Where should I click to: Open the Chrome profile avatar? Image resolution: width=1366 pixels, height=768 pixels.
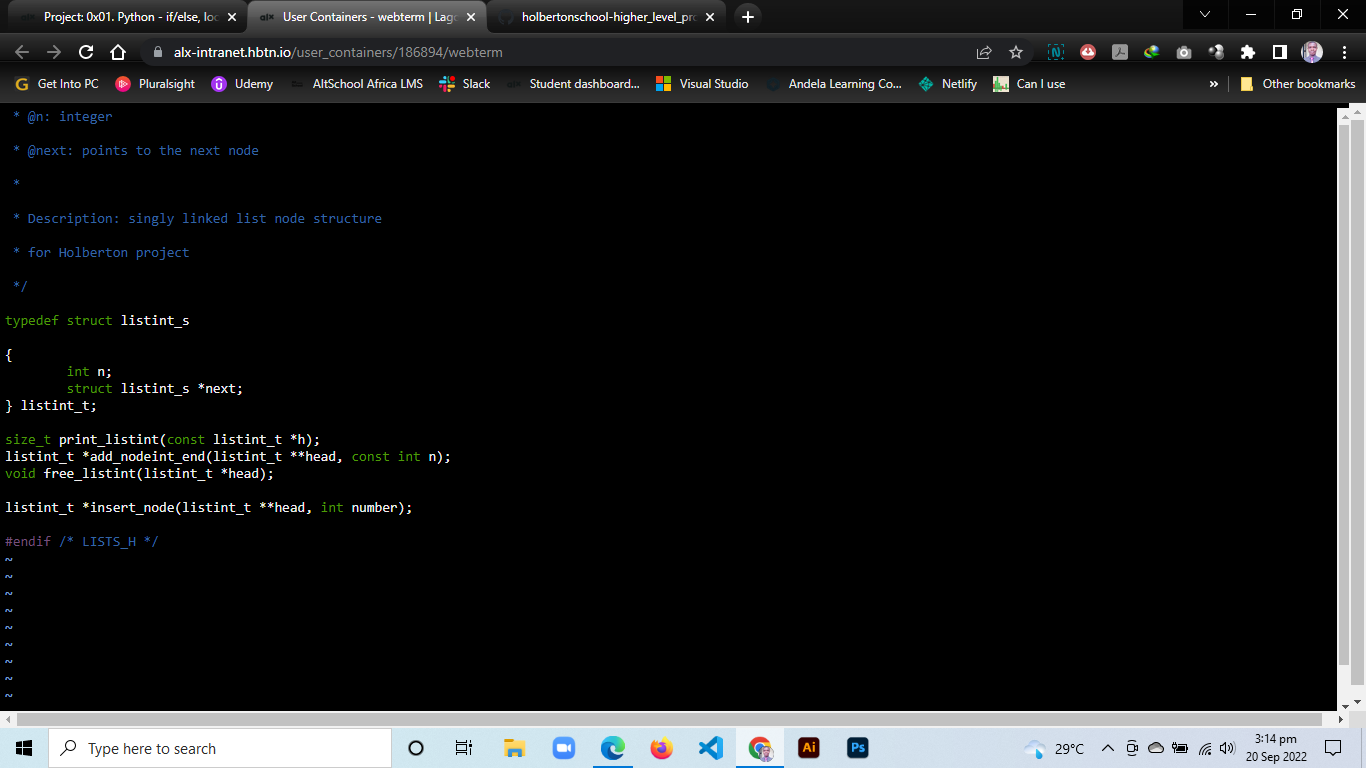(x=1312, y=52)
